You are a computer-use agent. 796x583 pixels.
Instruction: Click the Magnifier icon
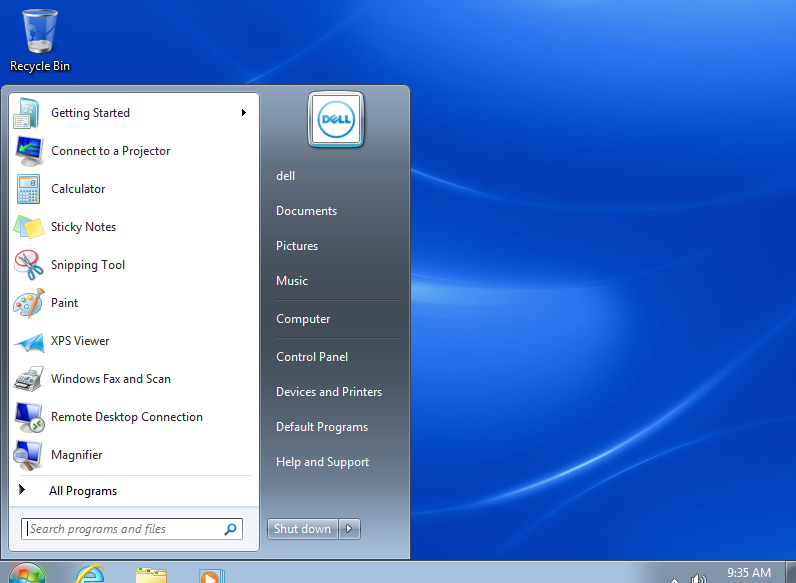27,455
